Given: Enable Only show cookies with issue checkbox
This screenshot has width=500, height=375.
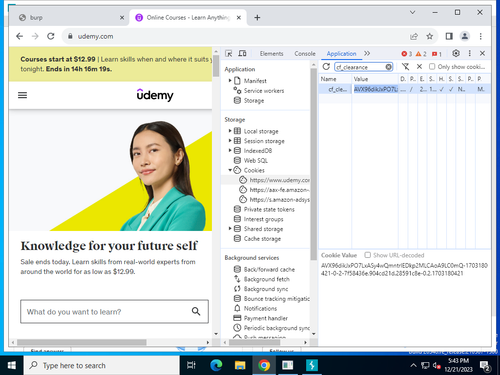Looking at the screenshot, I should coord(432,67).
